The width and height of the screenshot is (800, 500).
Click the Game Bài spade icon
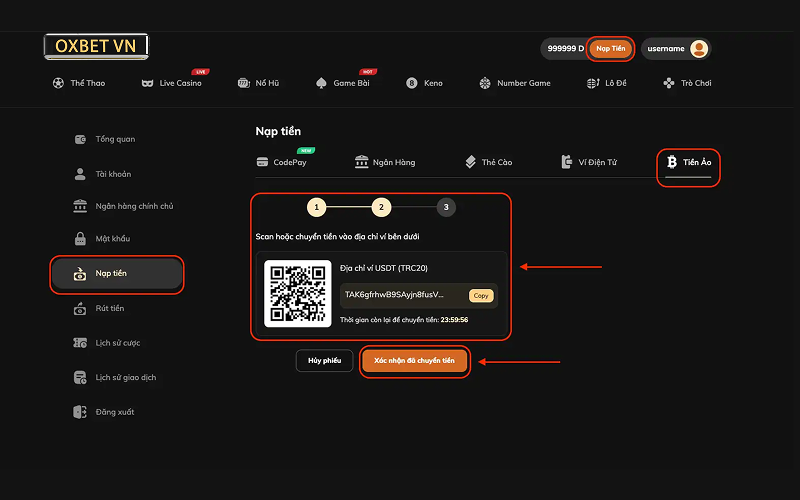click(322, 83)
